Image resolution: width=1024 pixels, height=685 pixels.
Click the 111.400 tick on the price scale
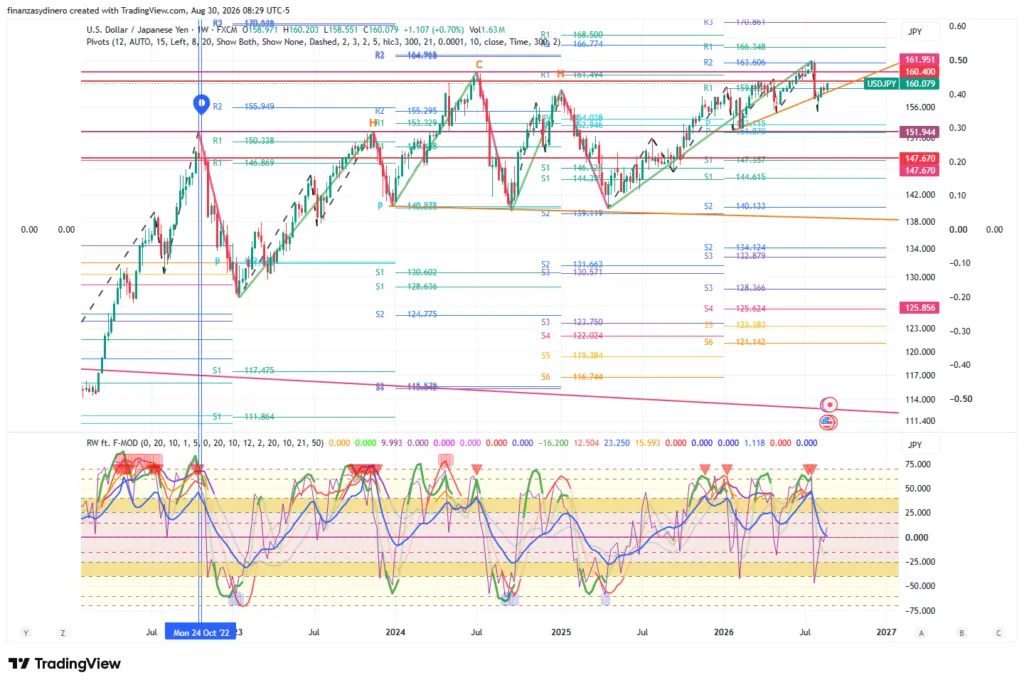920,421
